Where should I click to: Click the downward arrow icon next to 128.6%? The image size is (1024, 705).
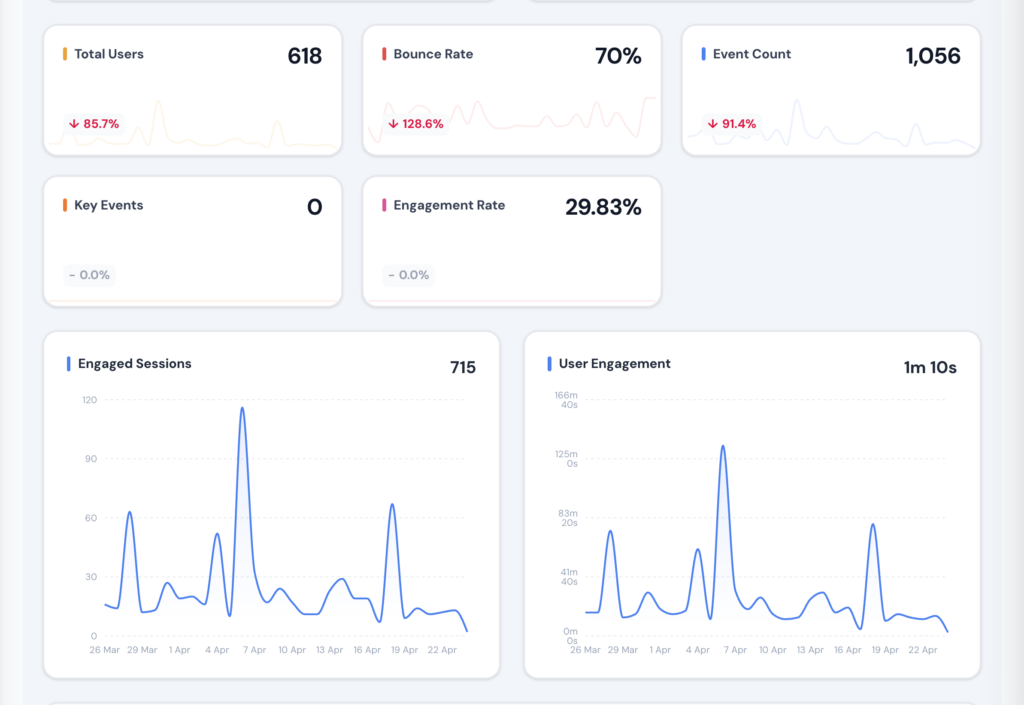[392, 124]
